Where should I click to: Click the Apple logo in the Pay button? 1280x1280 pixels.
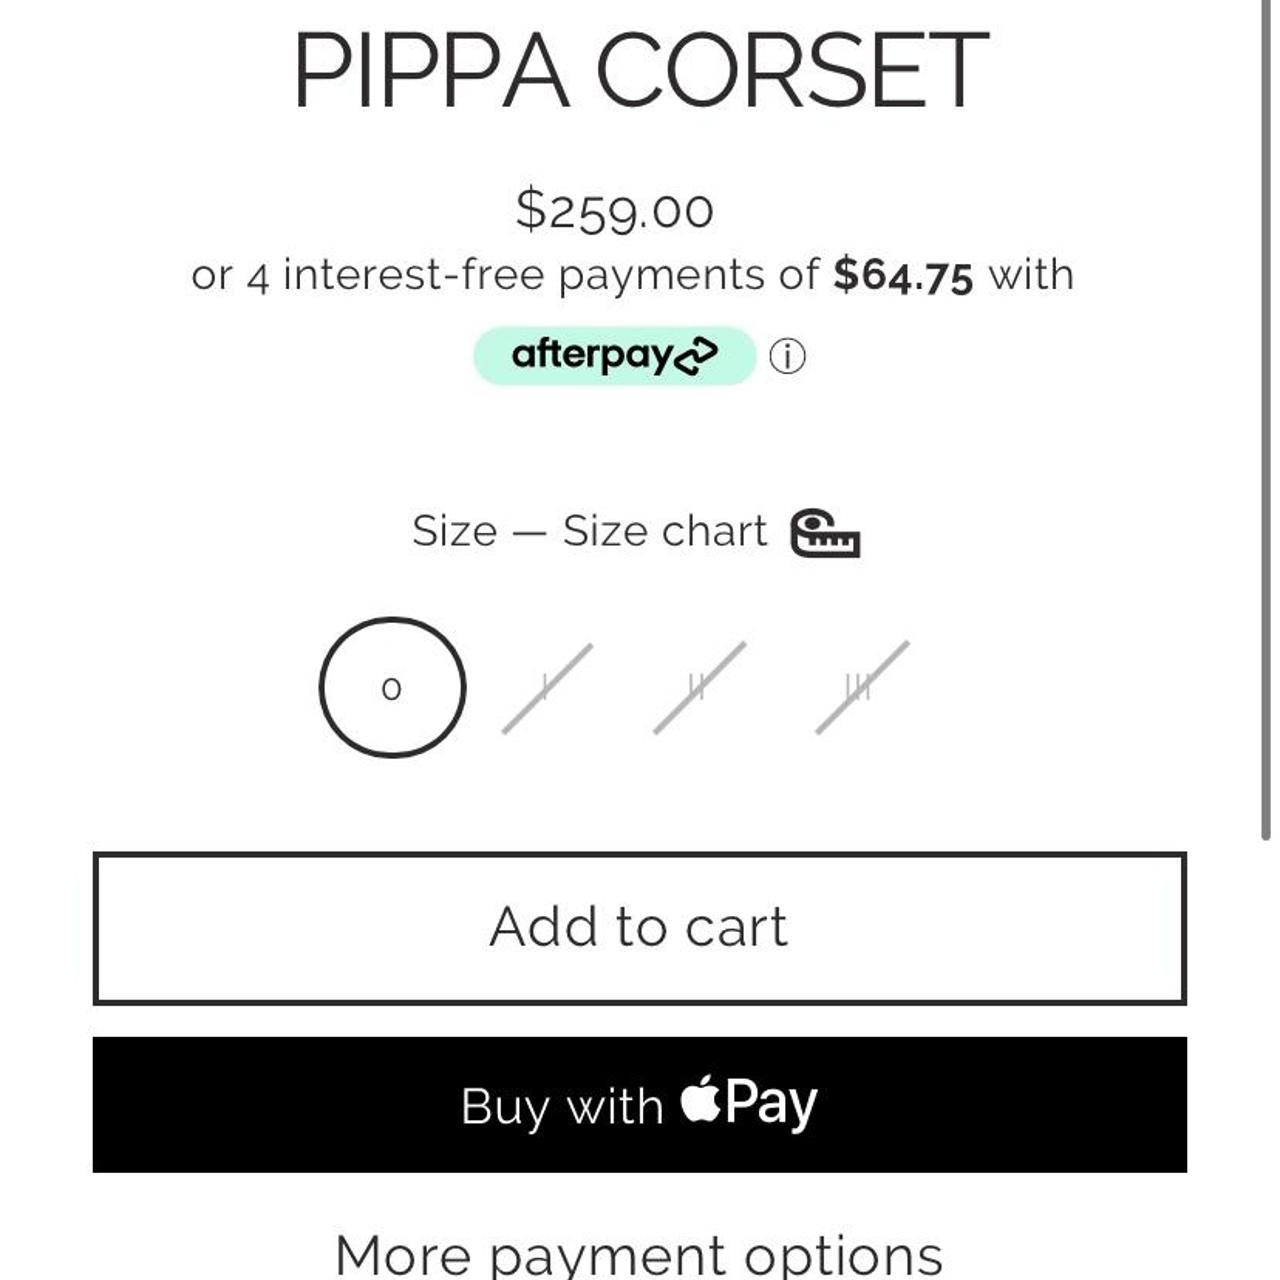(704, 1104)
